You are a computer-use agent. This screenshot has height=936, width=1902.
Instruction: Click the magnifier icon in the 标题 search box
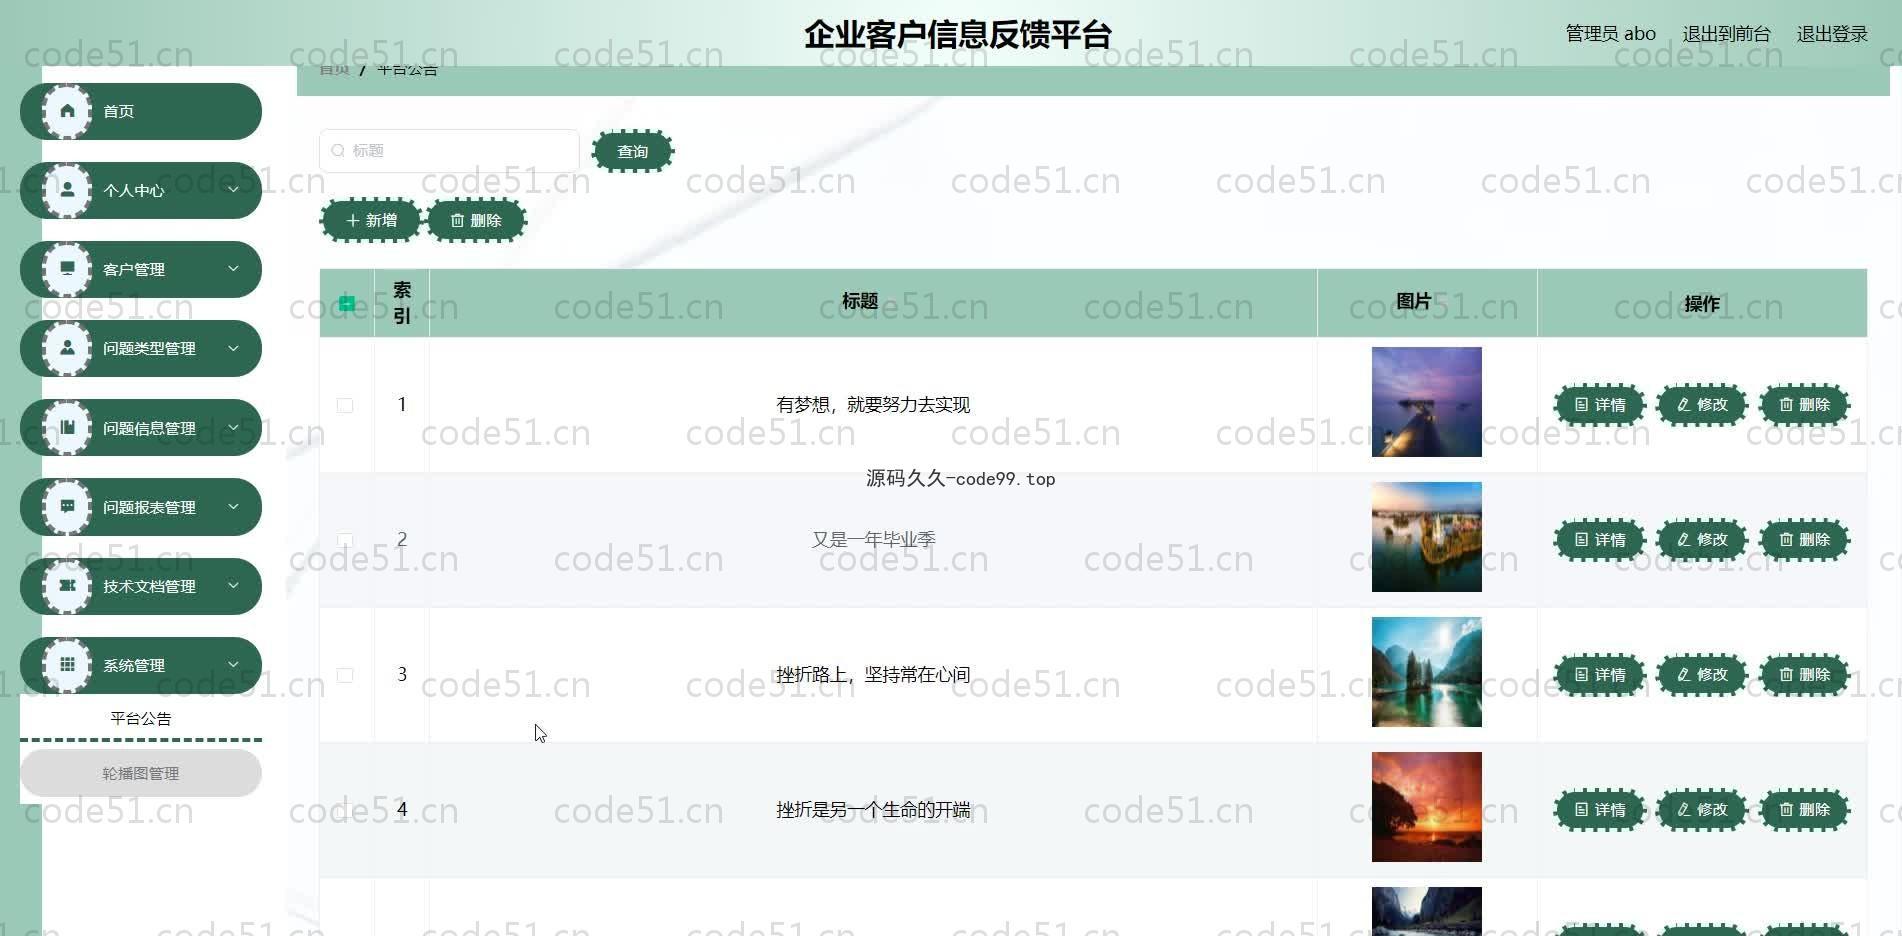(x=338, y=151)
